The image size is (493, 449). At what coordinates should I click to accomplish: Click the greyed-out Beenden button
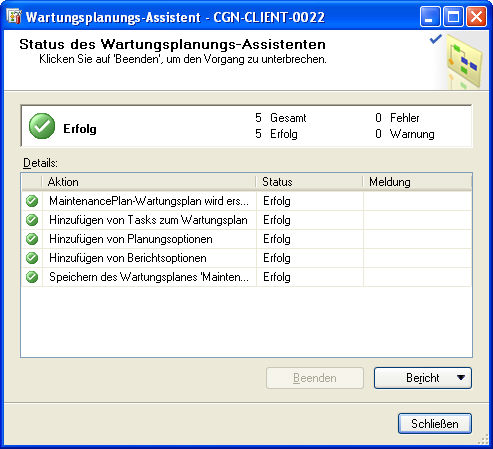coord(315,378)
